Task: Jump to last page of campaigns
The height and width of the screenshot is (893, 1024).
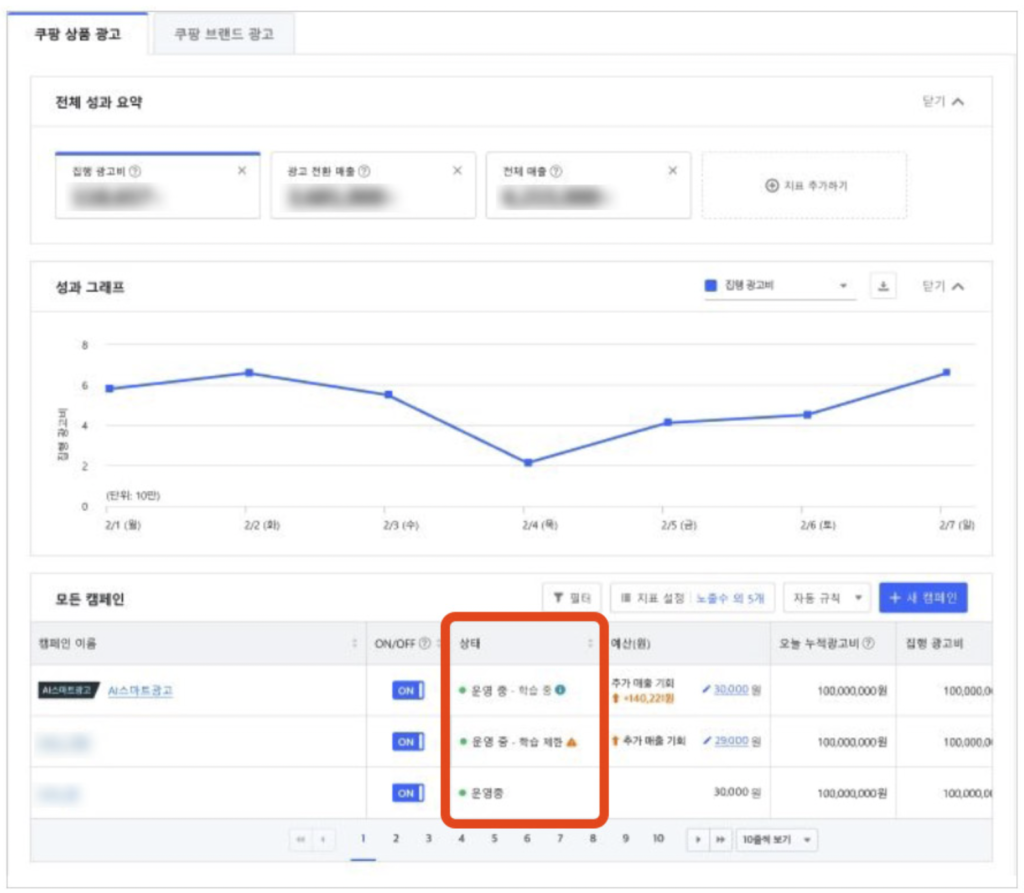Action: pos(720,839)
